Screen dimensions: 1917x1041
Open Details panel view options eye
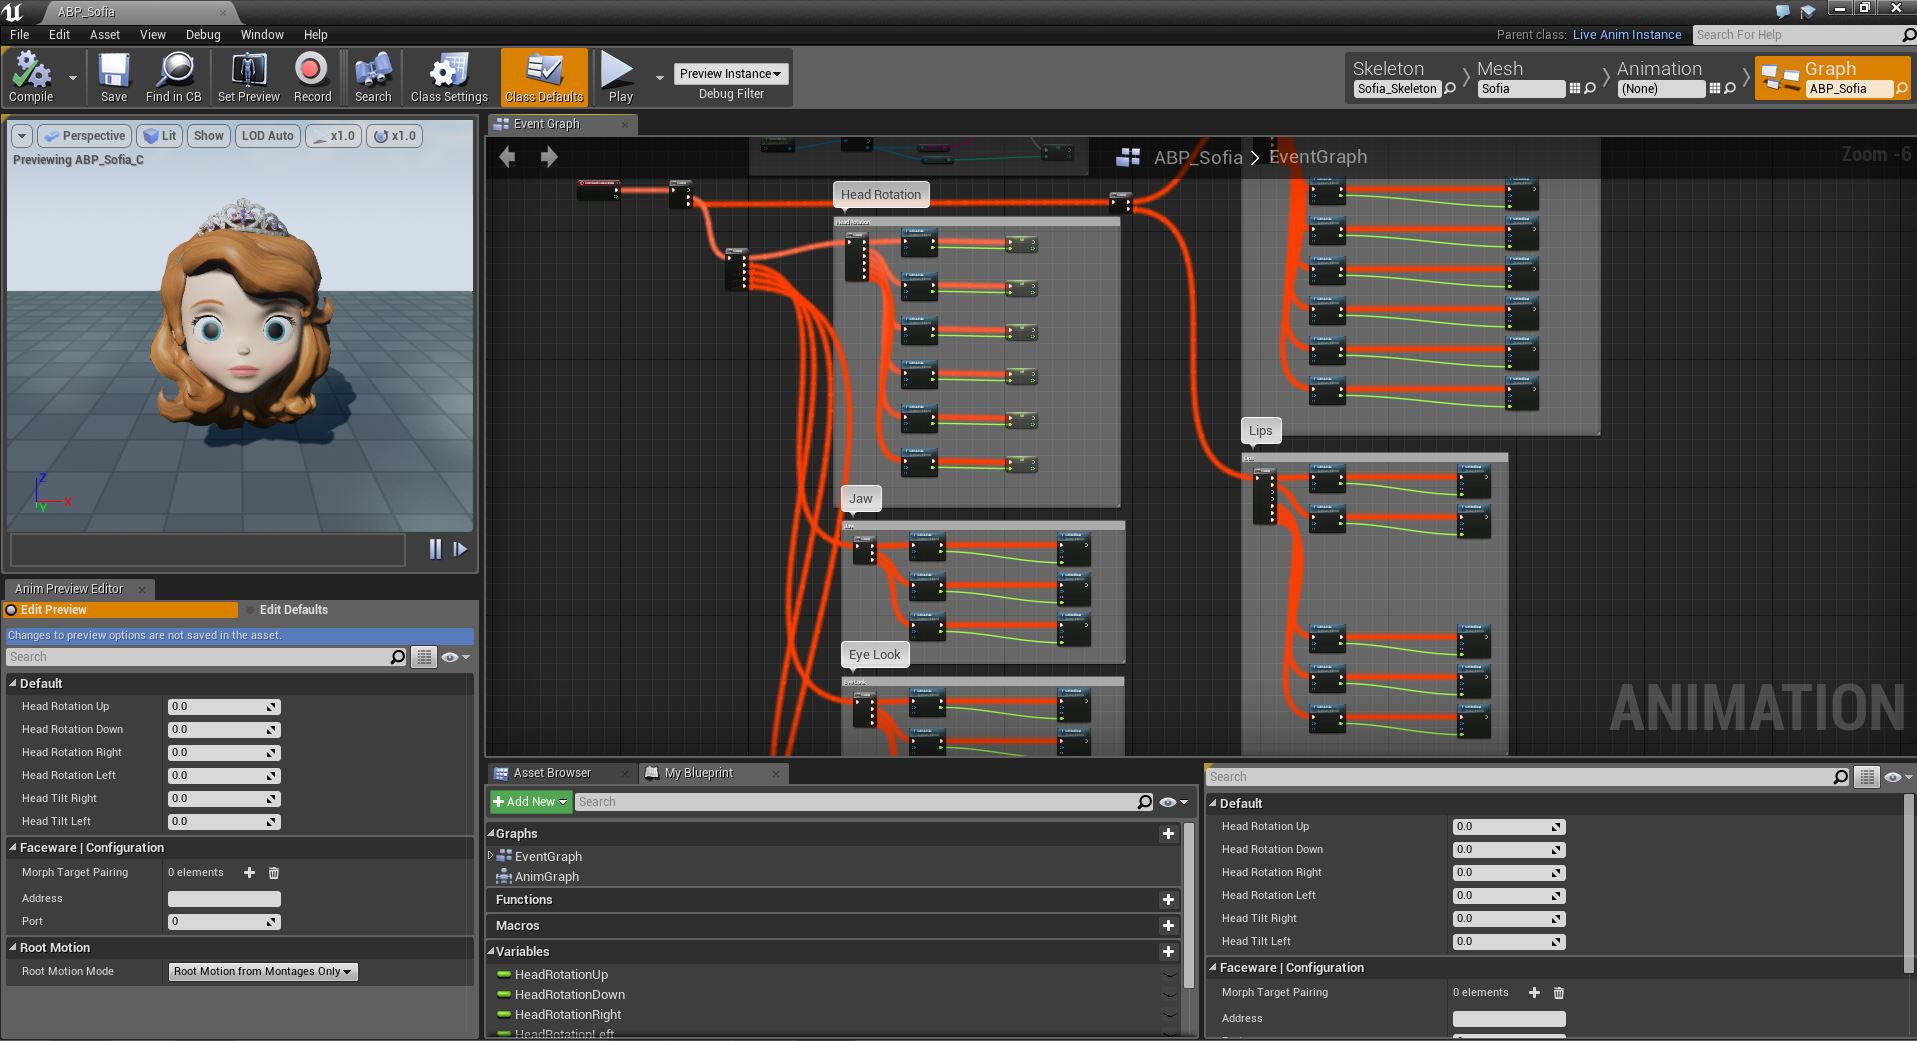[1897, 777]
